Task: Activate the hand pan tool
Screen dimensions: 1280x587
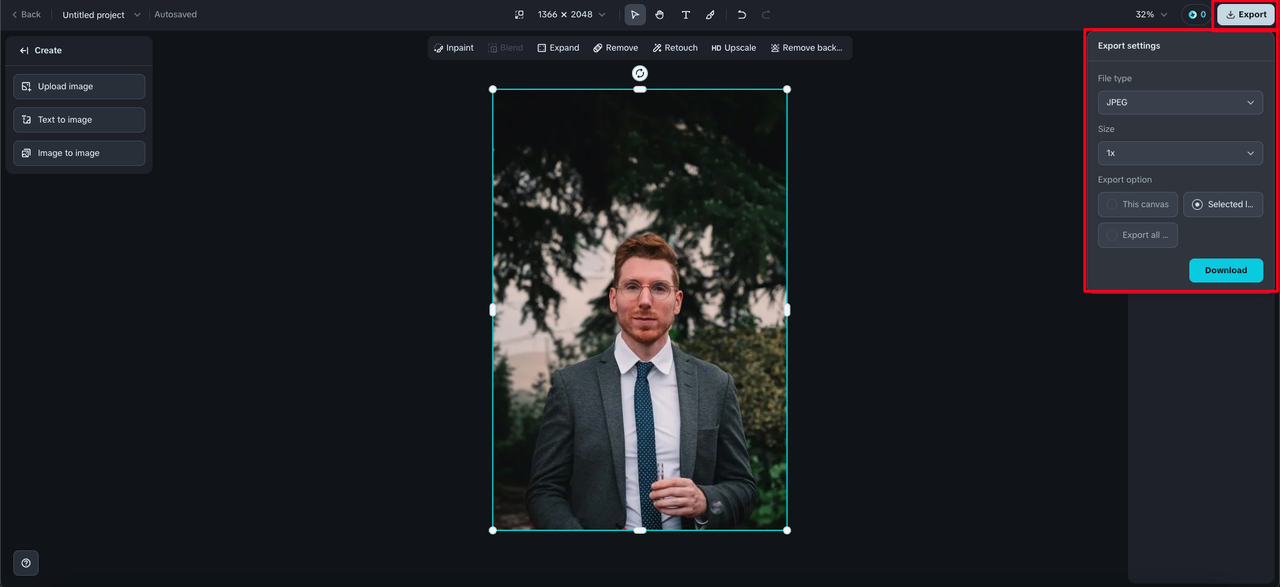Action: 660,15
